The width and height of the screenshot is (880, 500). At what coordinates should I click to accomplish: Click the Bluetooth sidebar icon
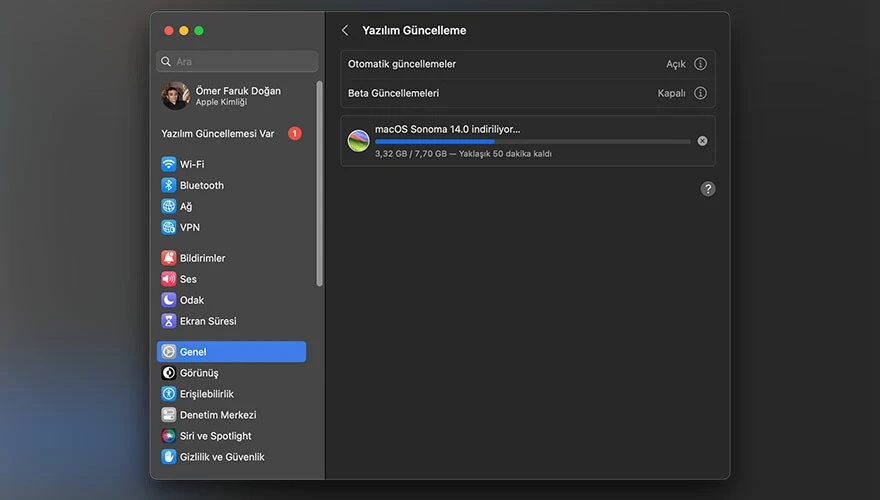pos(168,185)
